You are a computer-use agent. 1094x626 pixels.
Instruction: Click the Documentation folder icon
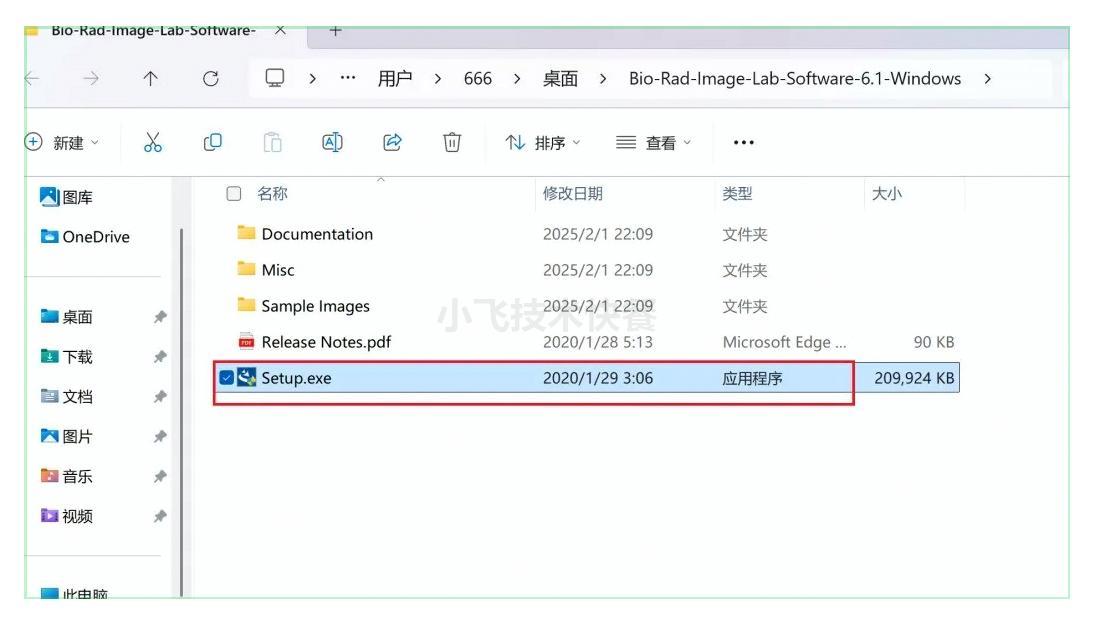(246, 232)
